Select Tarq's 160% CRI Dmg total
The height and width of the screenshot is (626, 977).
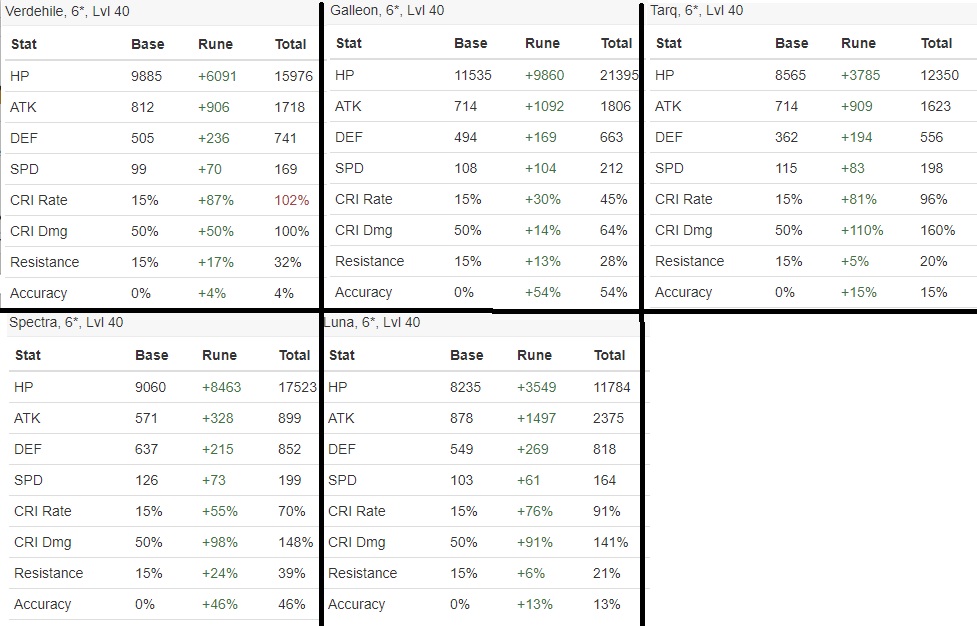click(938, 230)
